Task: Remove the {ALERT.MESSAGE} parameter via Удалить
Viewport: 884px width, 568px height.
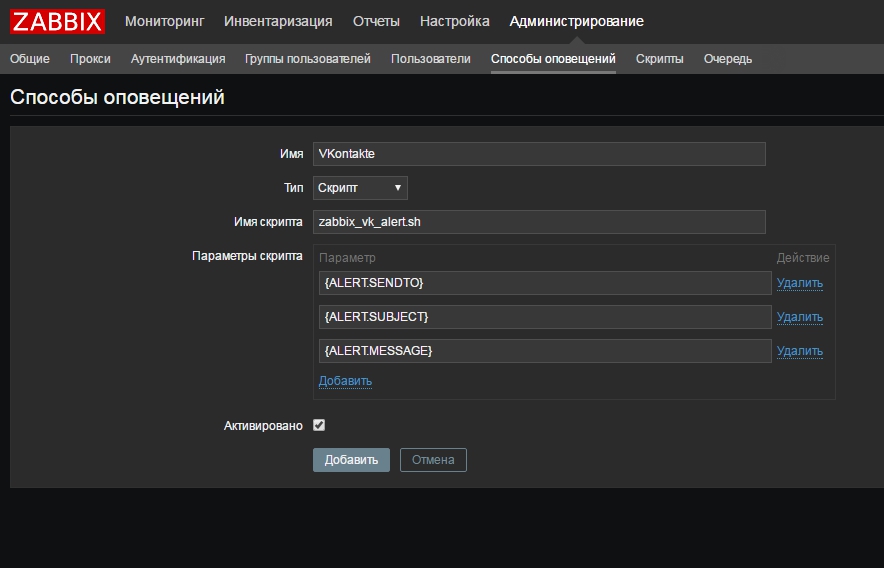Action: coord(799,350)
